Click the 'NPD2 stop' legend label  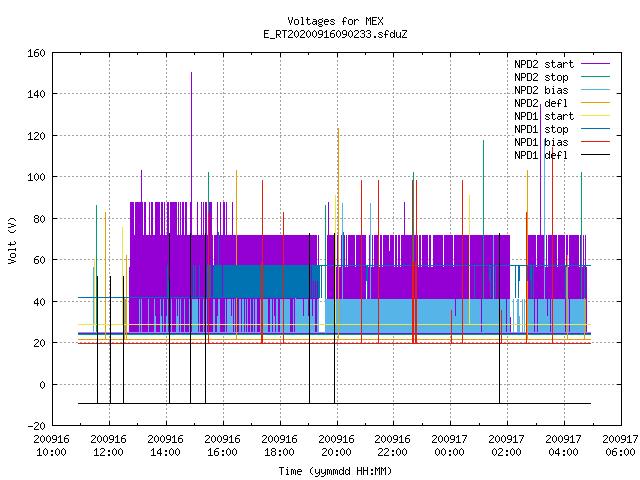pyautogui.click(x=541, y=77)
